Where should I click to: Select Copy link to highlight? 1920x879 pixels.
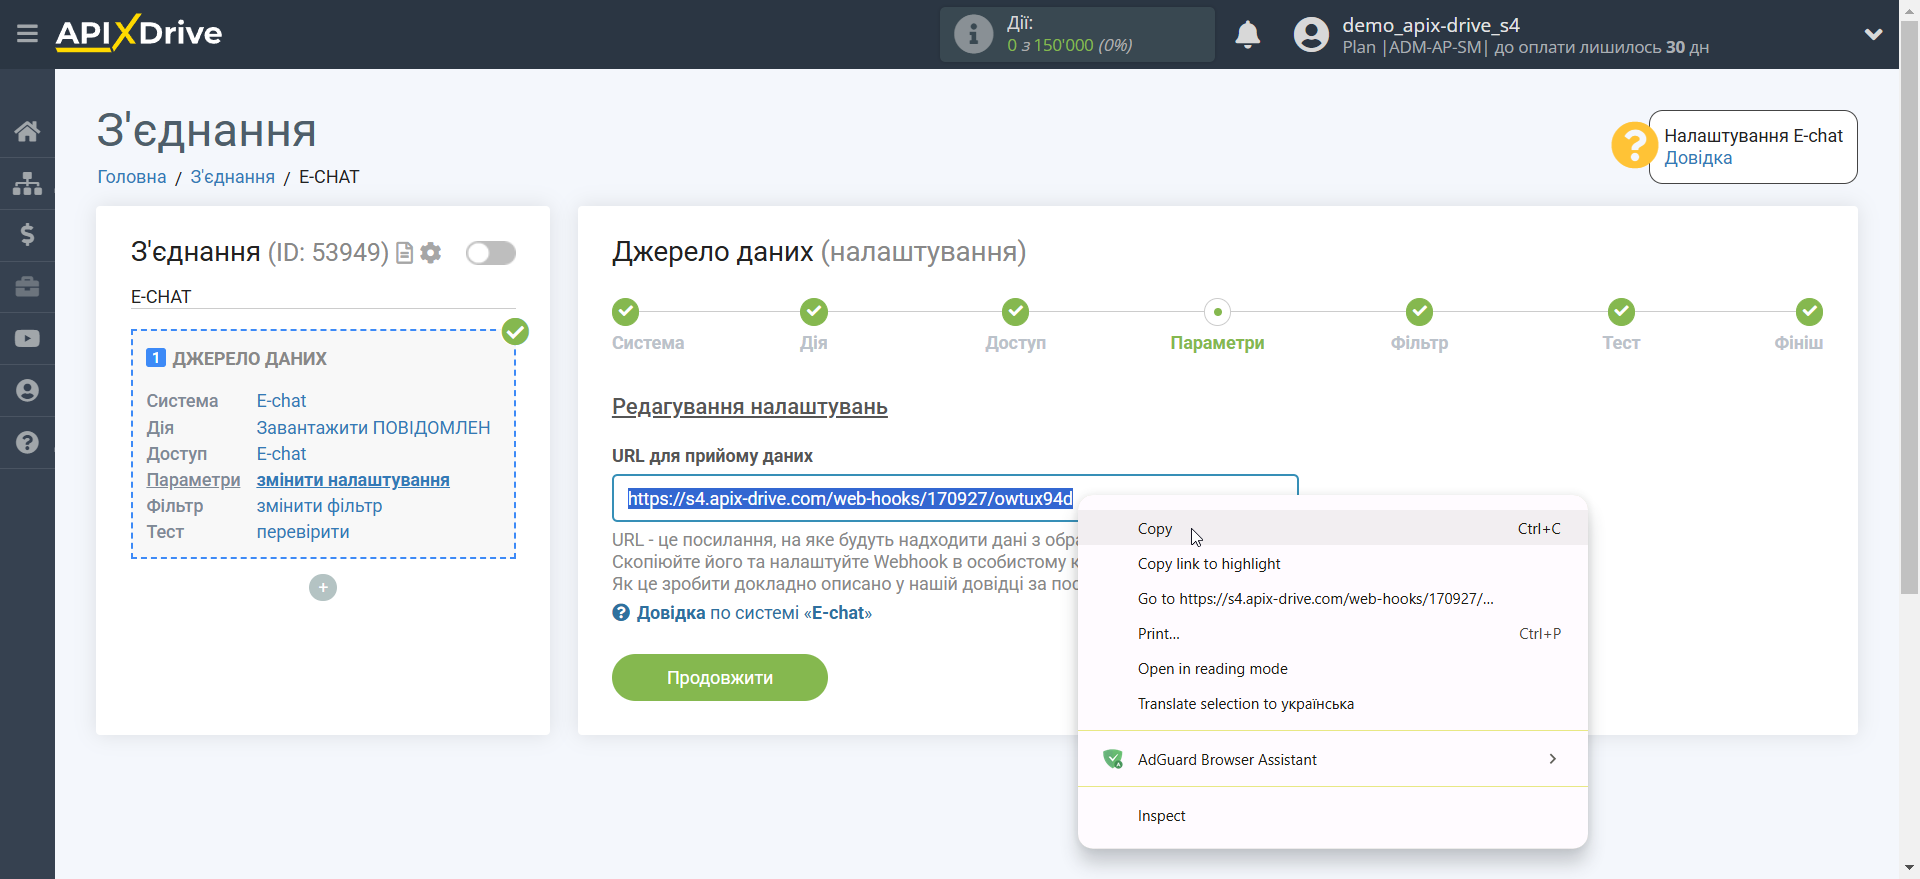pyautogui.click(x=1333, y=564)
